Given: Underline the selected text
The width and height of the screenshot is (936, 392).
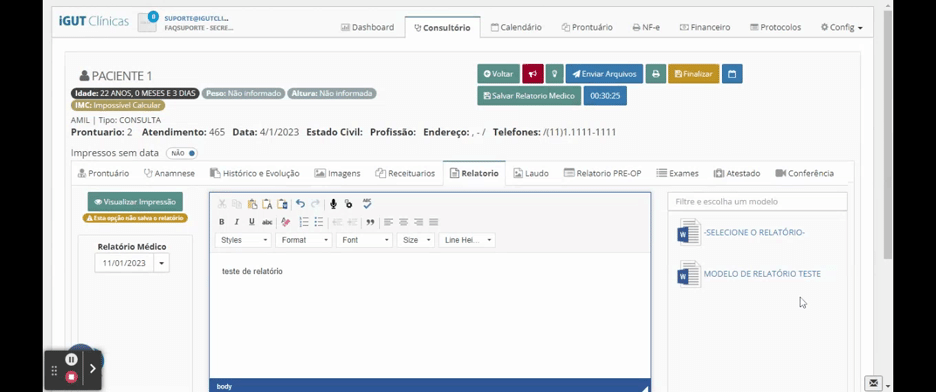Looking at the screenshot, I should coord(251,222).
